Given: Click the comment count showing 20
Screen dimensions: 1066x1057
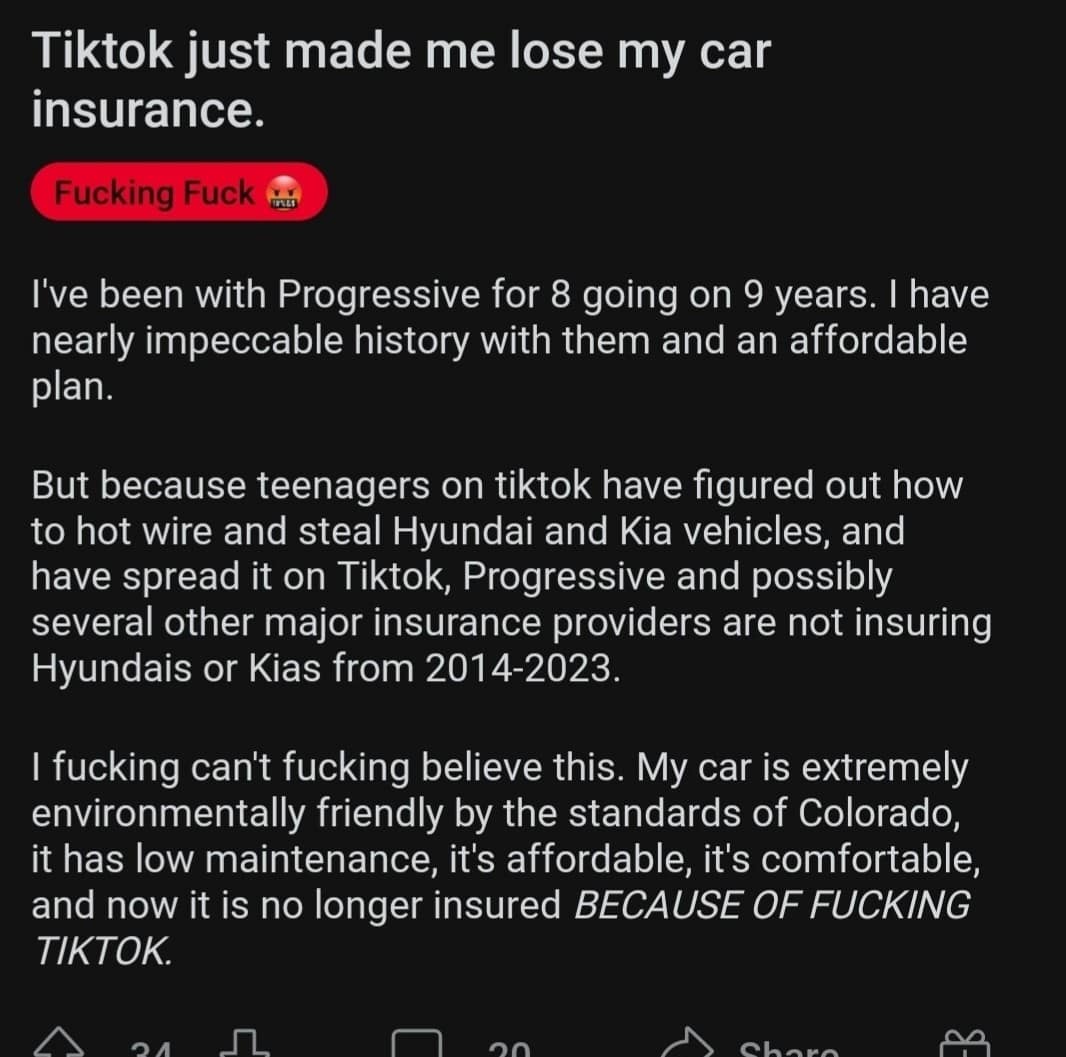Looking at the screenshot, I should tap(510, 1049).
